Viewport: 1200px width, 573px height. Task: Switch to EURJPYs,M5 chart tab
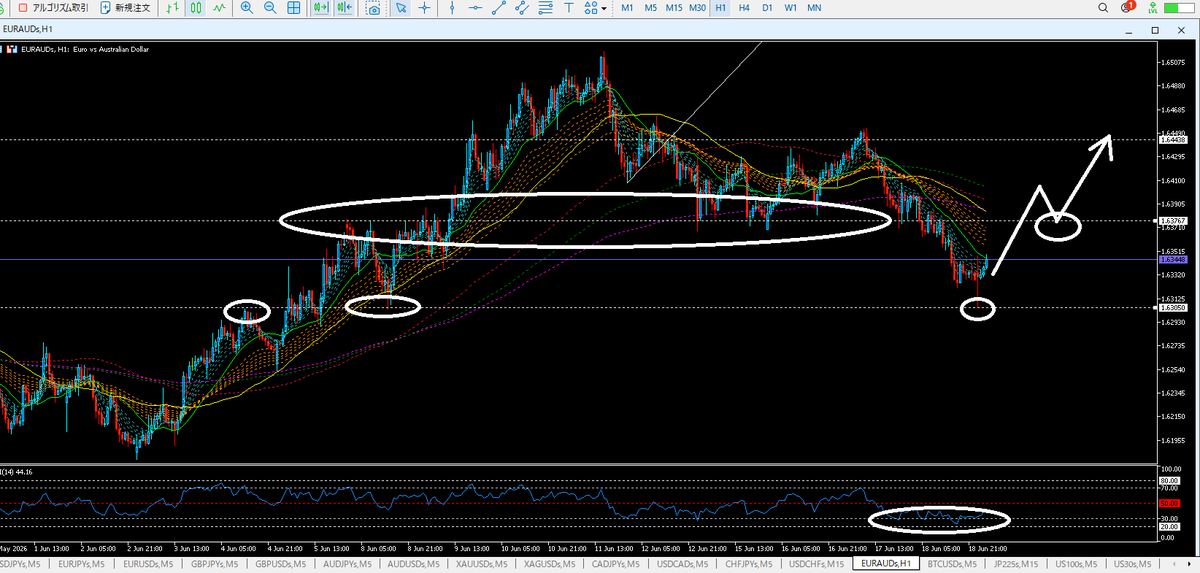[x=83, y=565]
